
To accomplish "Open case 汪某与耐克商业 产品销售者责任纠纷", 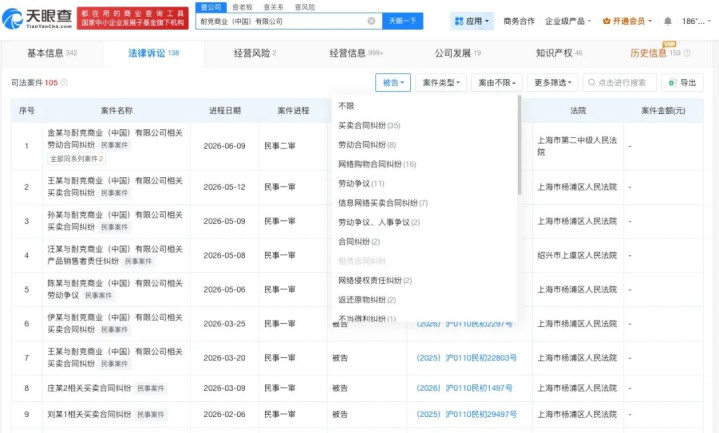I will [x=115, y=255].
